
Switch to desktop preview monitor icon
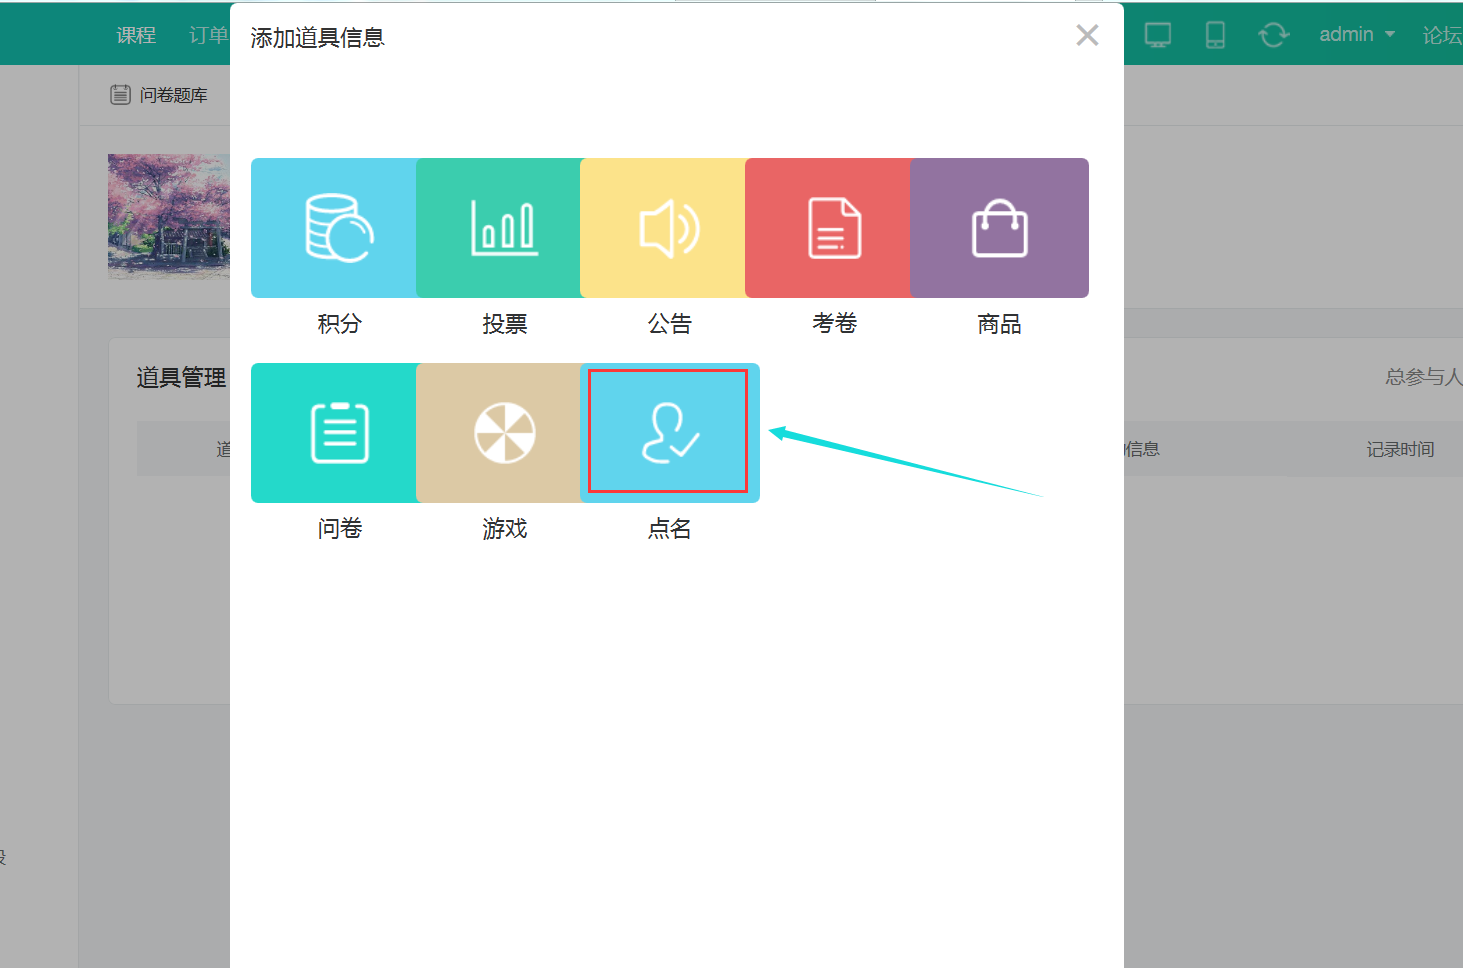1157,35
